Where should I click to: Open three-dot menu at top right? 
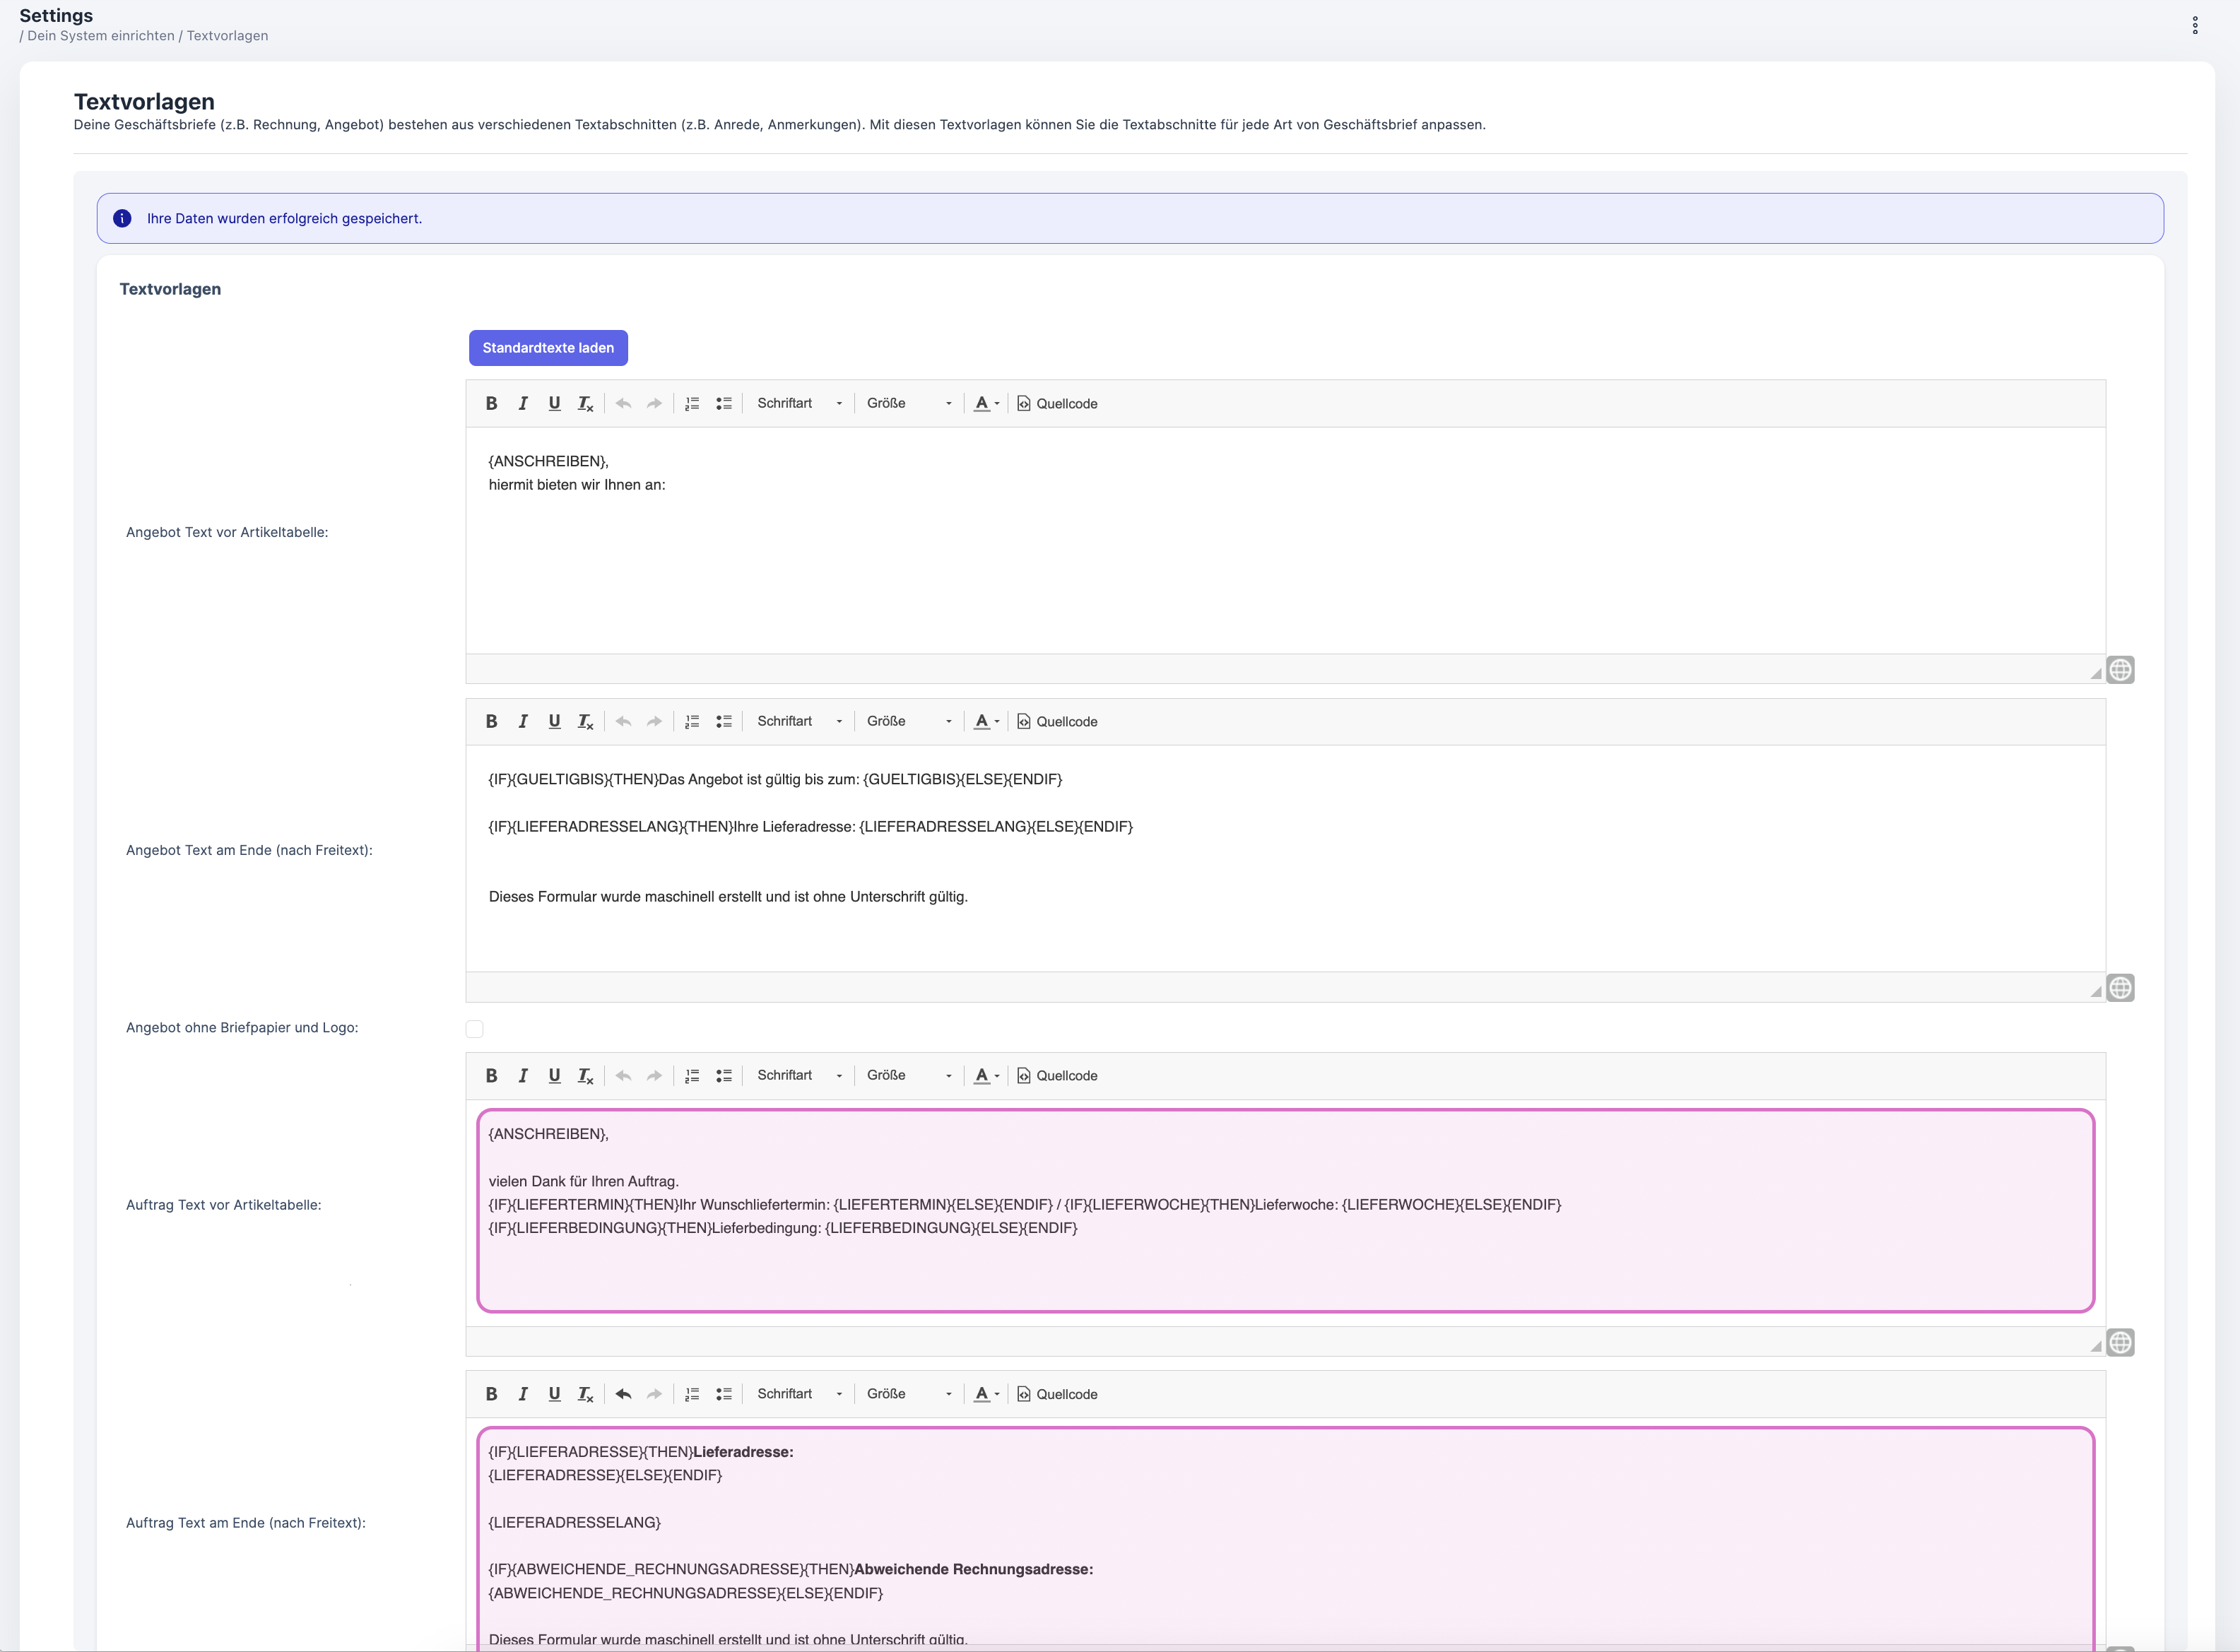coord(2195,25)
